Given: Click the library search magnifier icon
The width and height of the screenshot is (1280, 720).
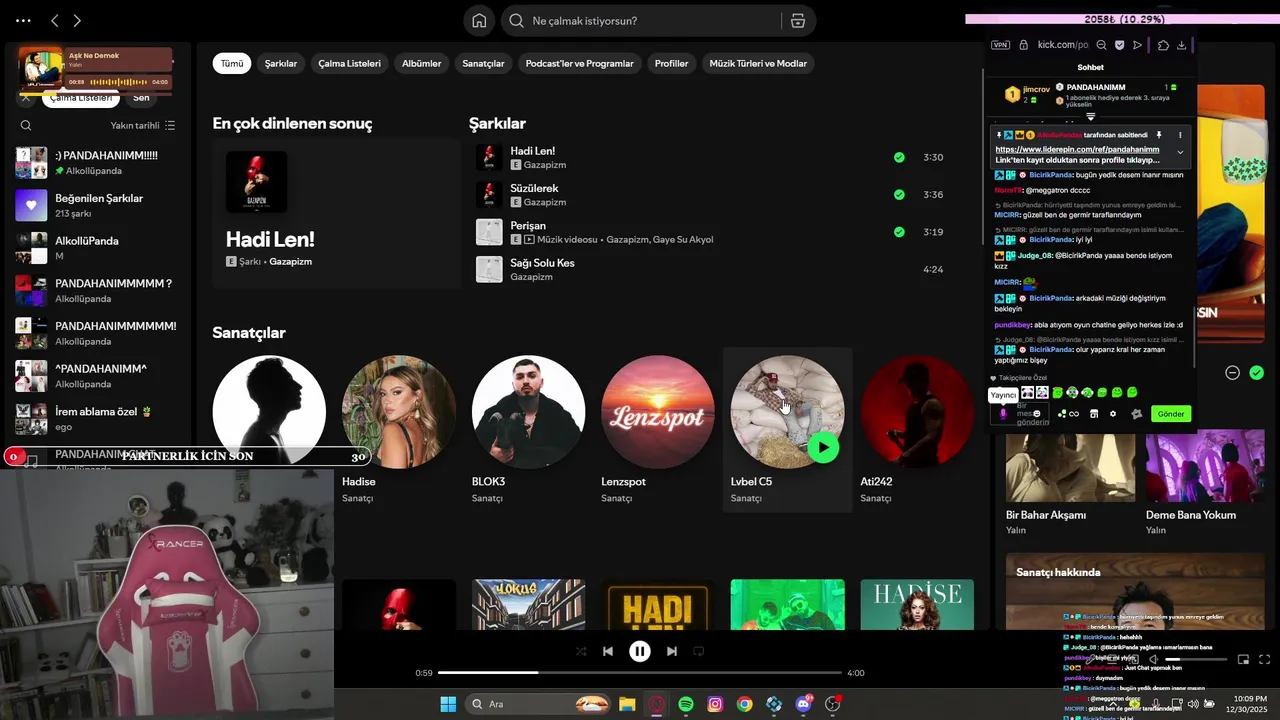Looking at the screenshot, I should [x=26, y=125].
